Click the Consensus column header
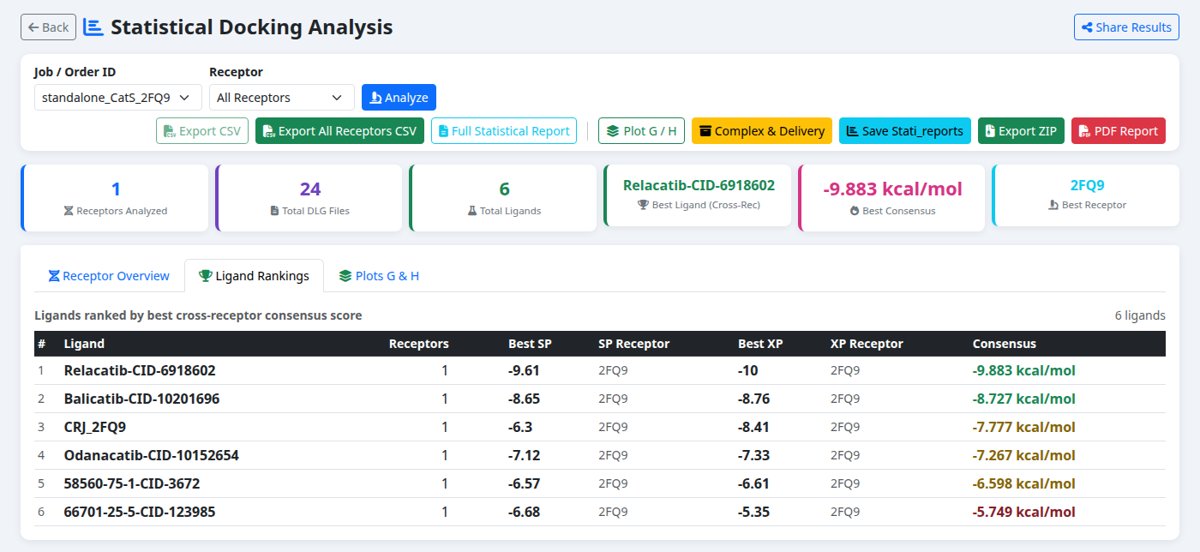This screenshot has width=1200, height=552. point(1004,343)
